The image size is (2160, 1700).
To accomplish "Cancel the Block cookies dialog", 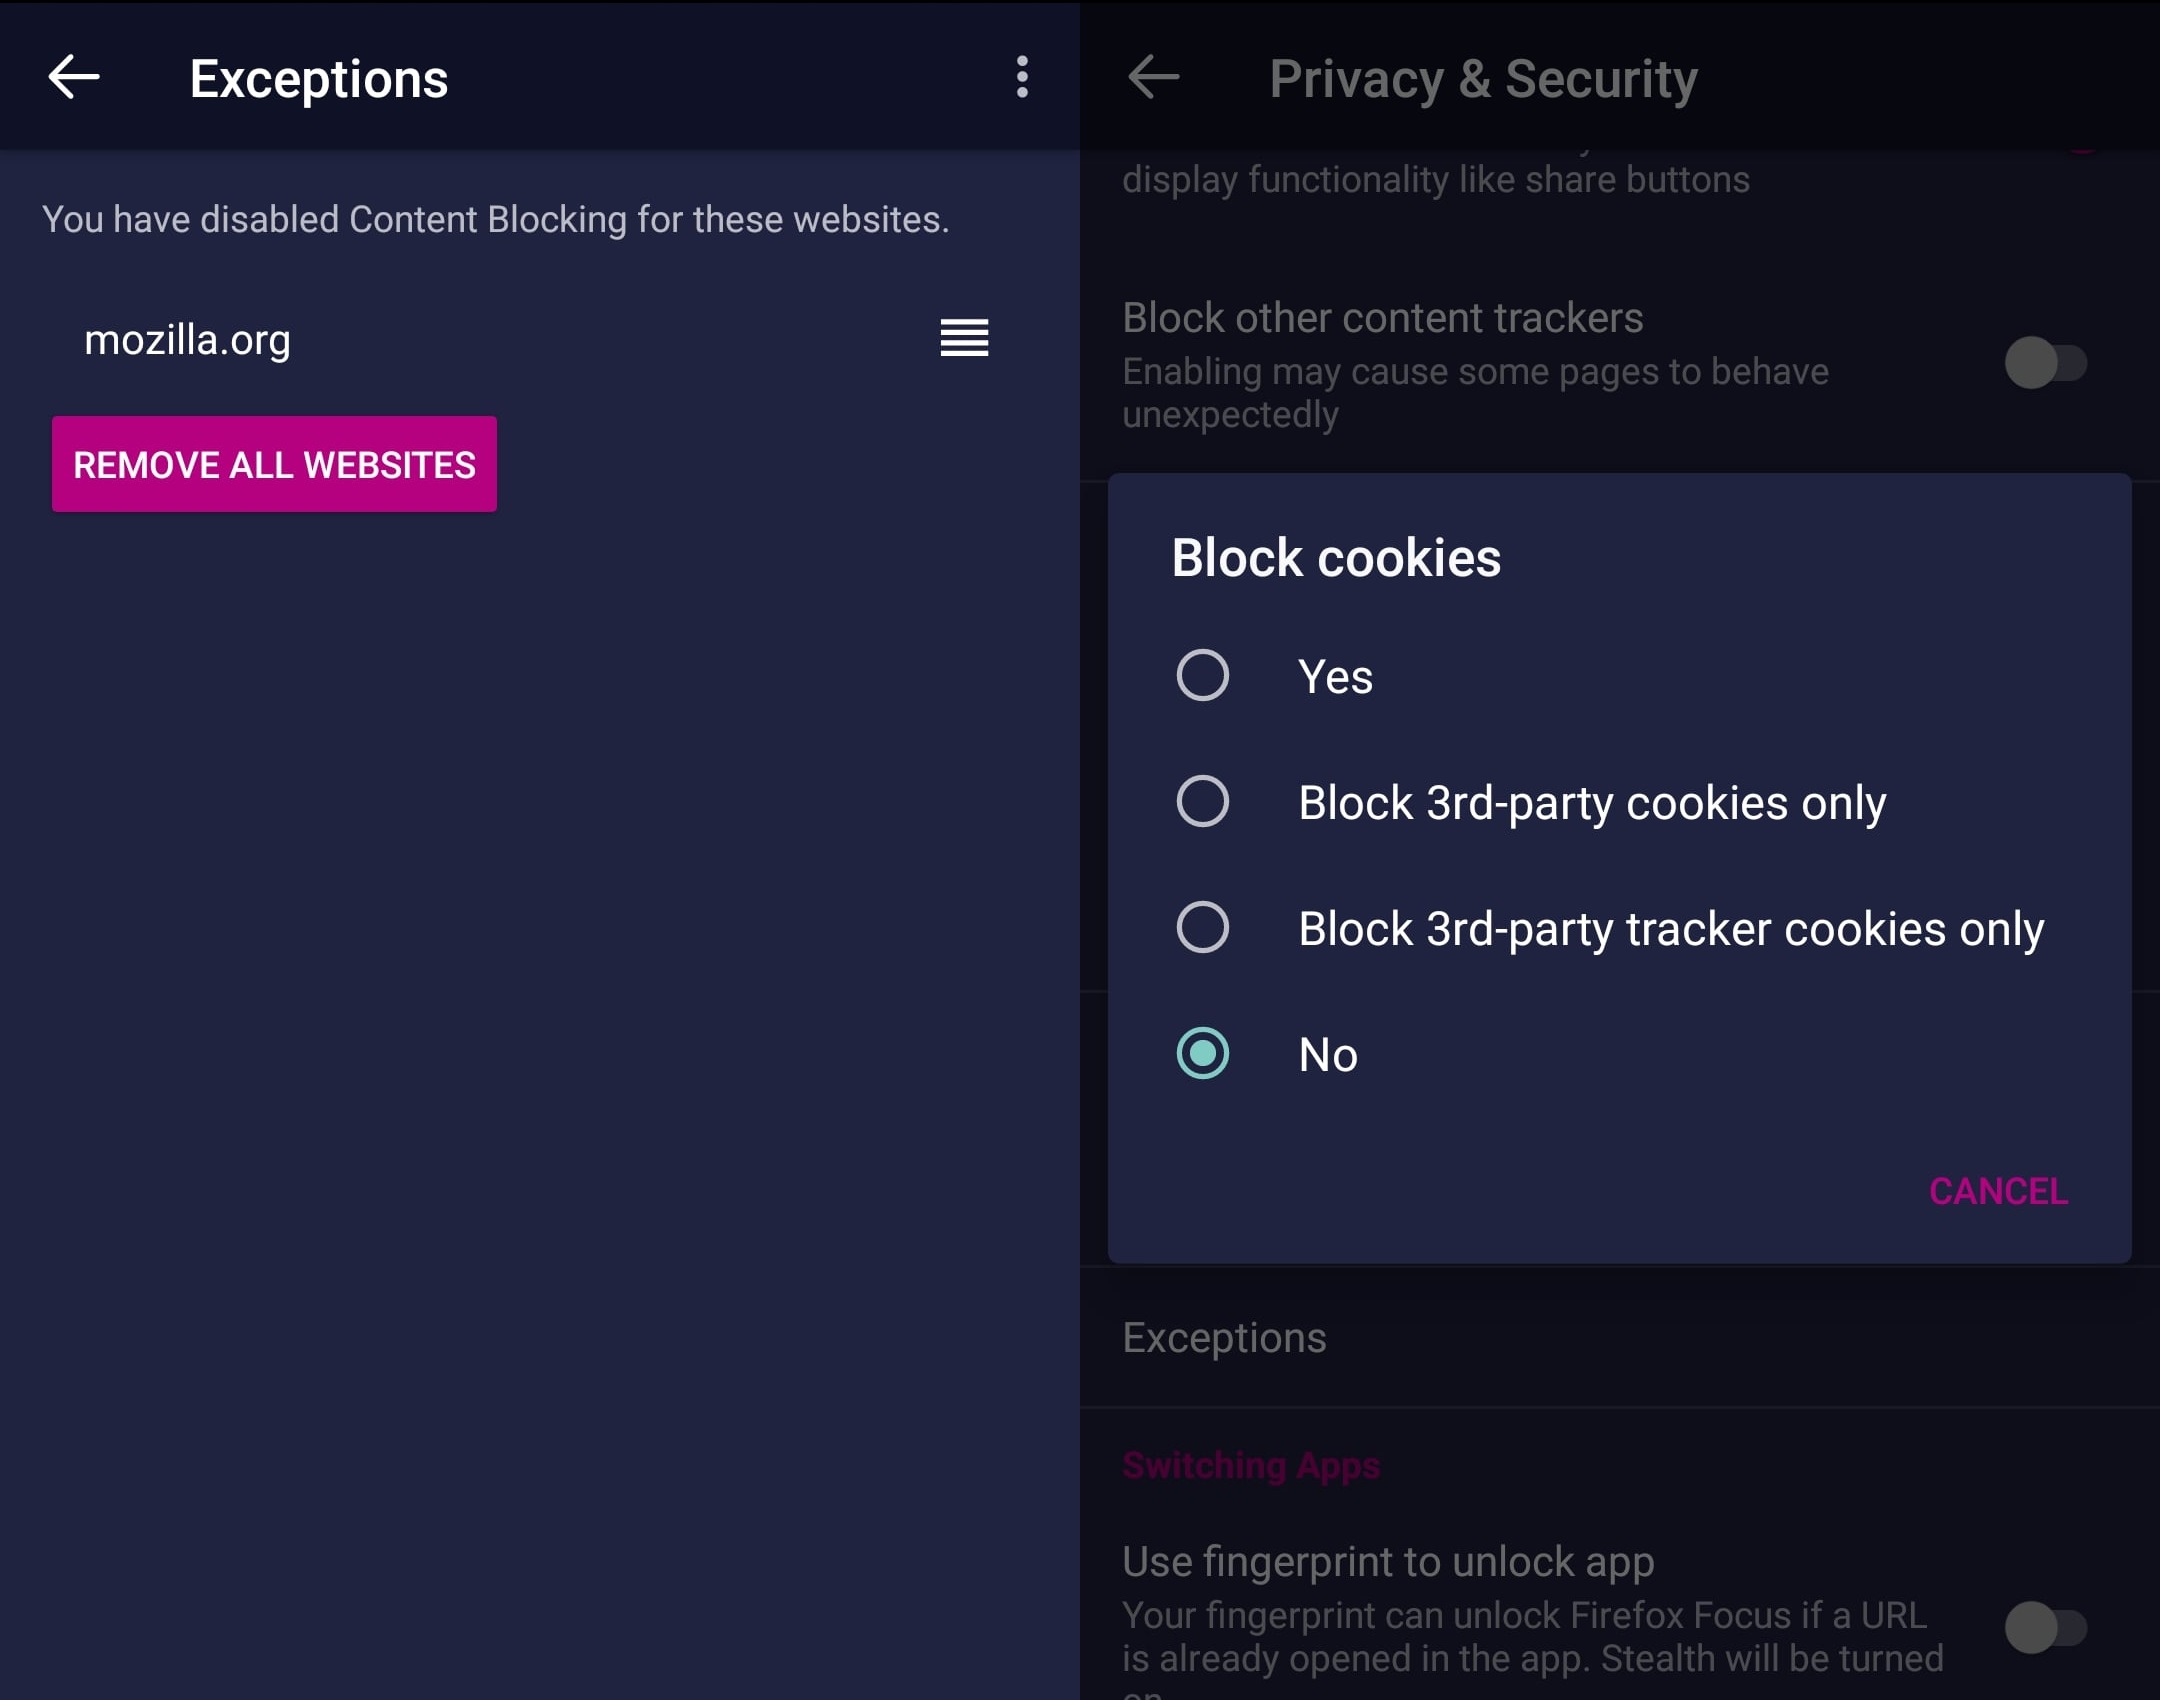I will click(1997, 1191).
